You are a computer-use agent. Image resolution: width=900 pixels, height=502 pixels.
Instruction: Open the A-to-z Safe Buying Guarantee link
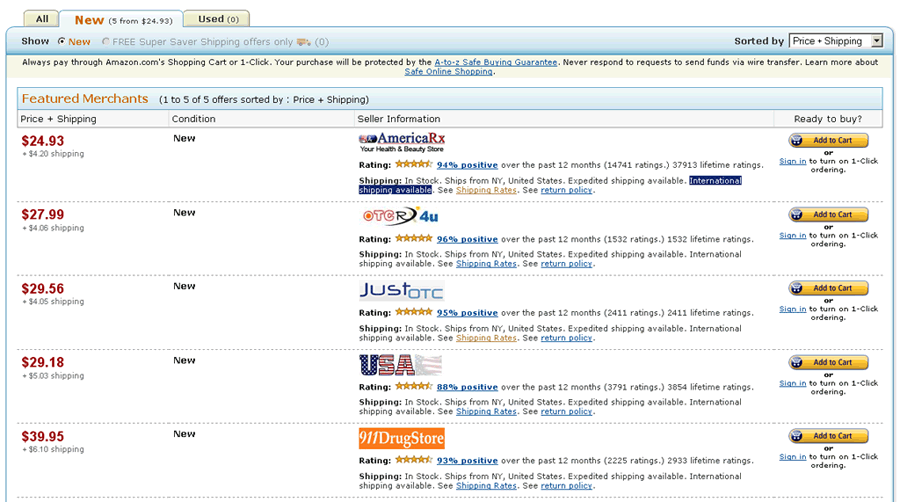496,62
